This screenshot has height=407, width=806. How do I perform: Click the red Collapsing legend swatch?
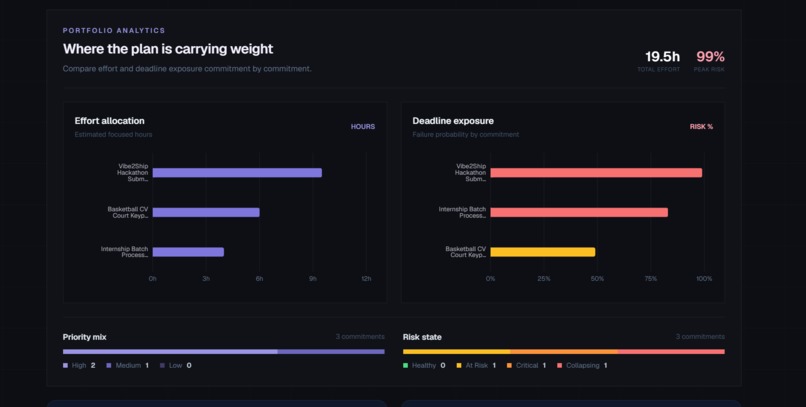pos(560,365)
